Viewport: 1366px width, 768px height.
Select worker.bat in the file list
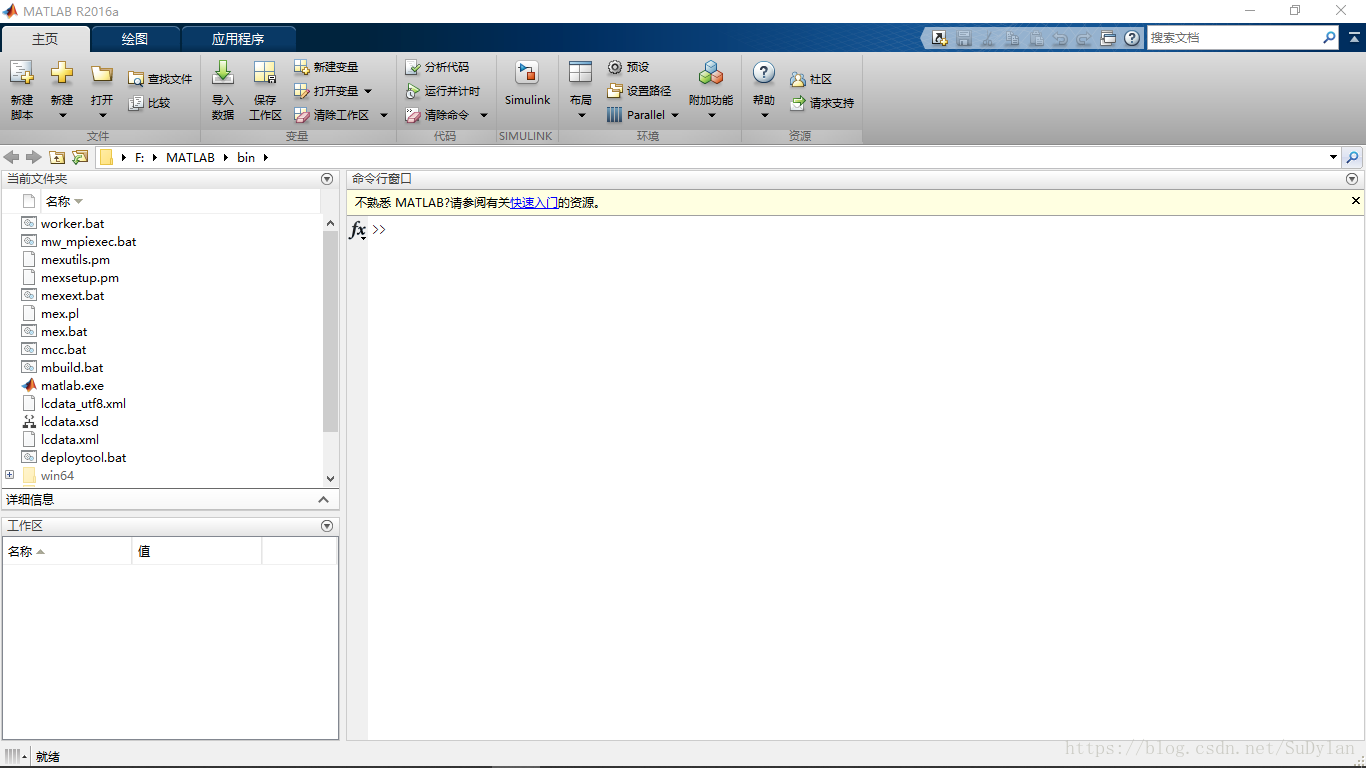[72, 224]
